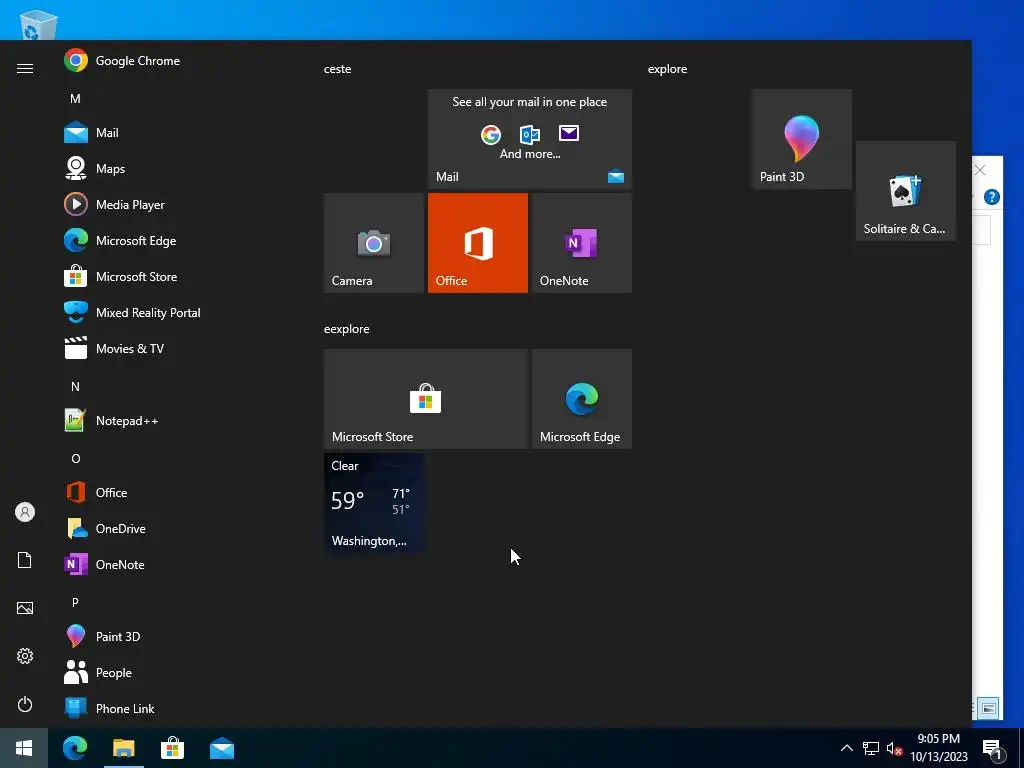Click the letter O group header
Image resolution: width=1024 pixels, height=768 pixels.
[x=75, y=458]
